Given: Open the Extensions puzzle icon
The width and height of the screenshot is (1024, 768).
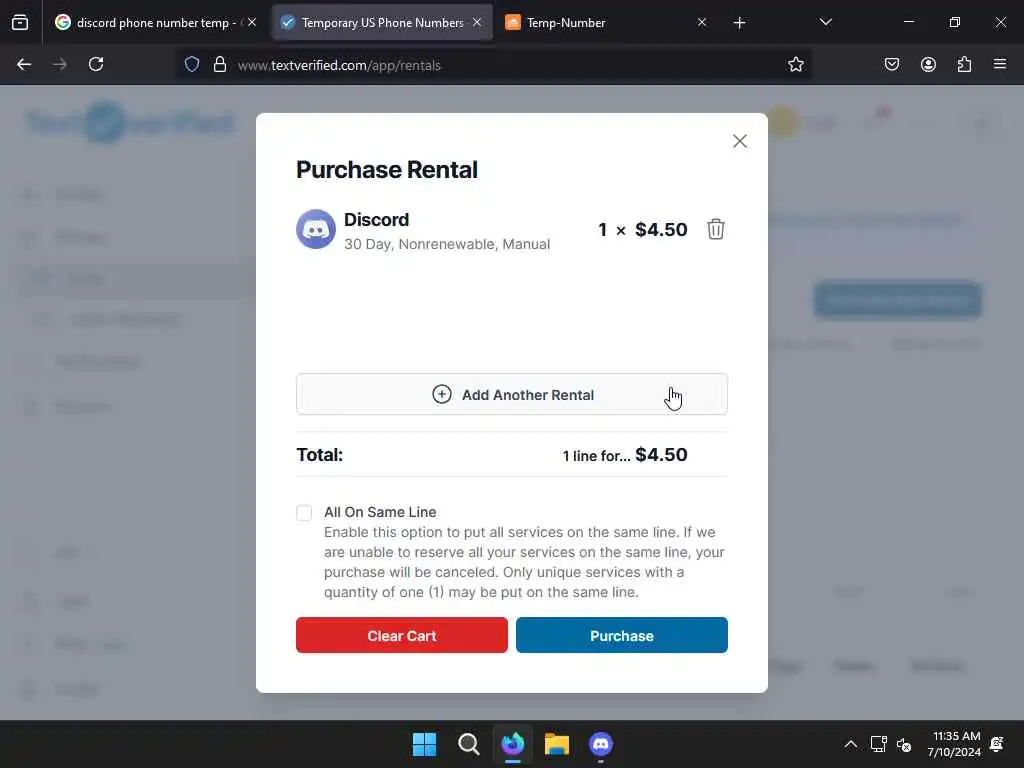Looking at the screenshot, I should 964,64.
